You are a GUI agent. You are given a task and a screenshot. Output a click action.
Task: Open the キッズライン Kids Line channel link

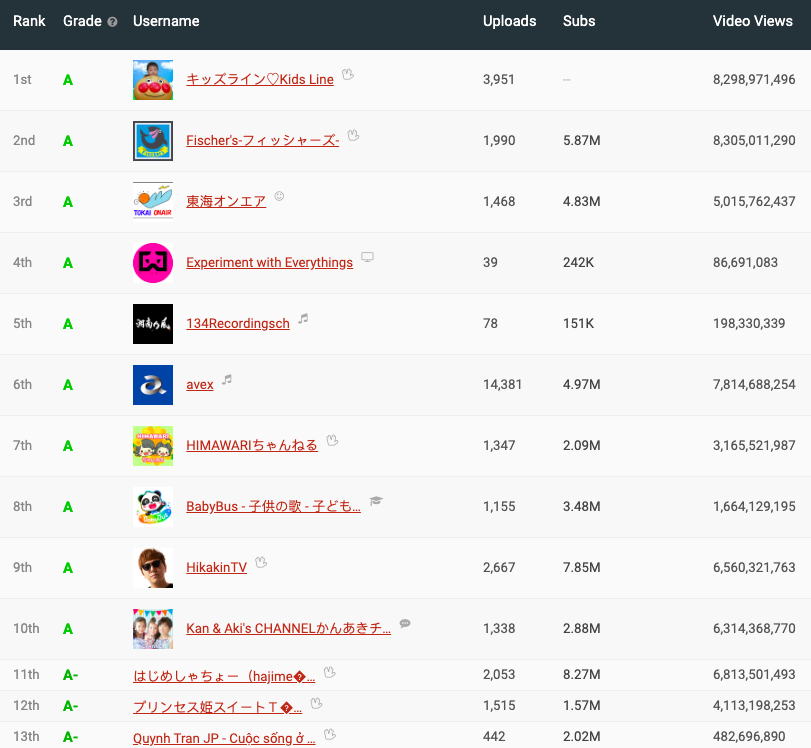pos(260,80)
